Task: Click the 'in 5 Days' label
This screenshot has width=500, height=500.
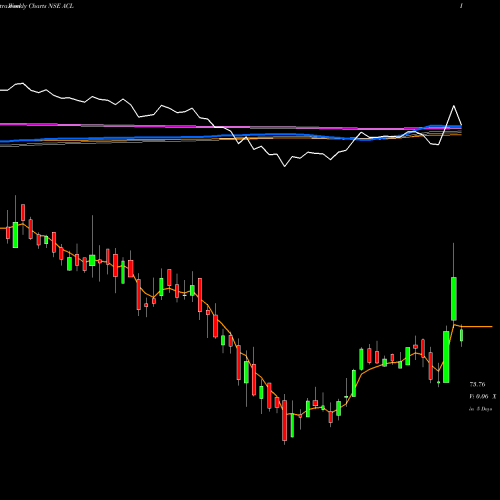Action: click(481, 409)
